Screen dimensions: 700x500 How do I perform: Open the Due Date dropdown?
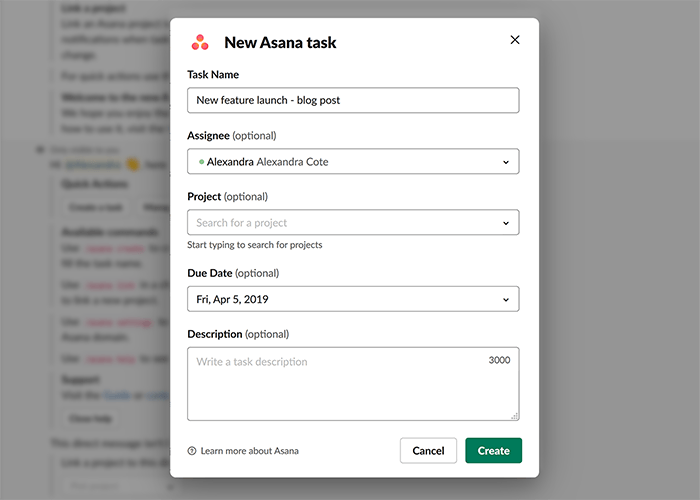pyautogui.click(x=353, y=299)
